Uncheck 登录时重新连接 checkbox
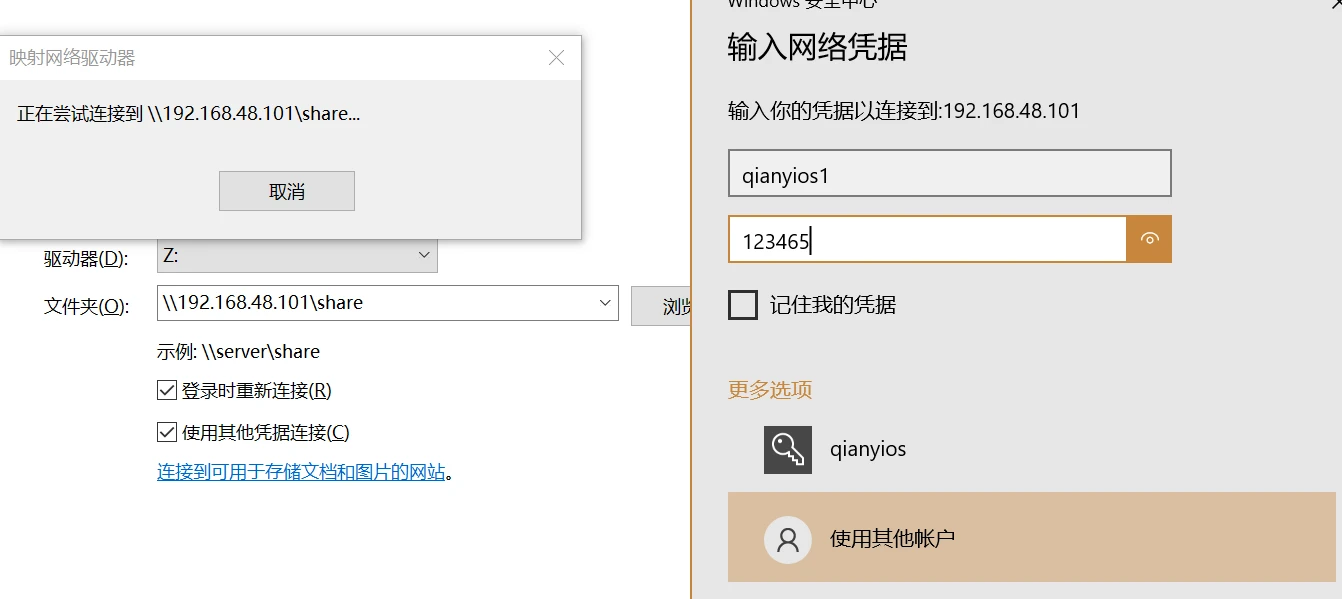Screen dimensions: 1342x599 pos(167,390)
